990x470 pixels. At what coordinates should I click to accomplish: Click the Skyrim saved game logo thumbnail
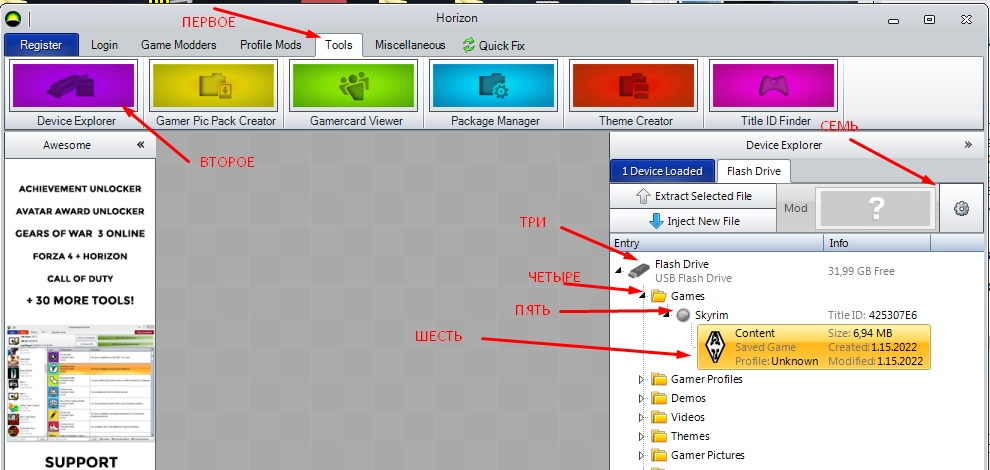(x=715, y=347)
